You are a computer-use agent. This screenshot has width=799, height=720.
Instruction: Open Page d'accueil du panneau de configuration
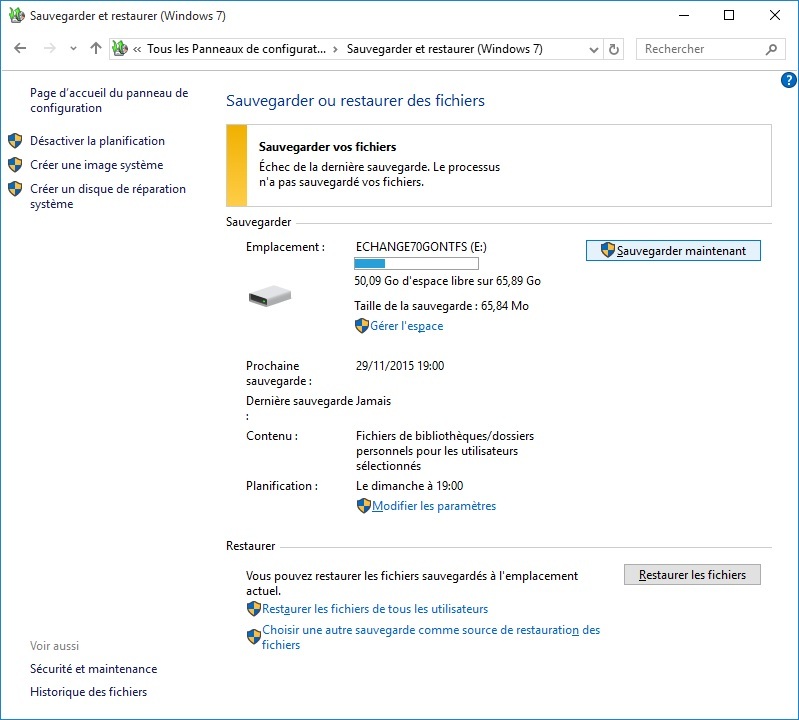point(109,100)
